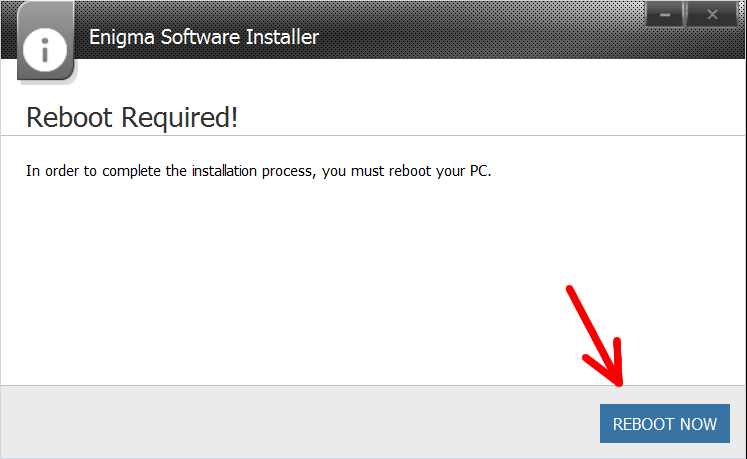
Task: Close the installer with the X icon
Action: click(x=712, y=15)
